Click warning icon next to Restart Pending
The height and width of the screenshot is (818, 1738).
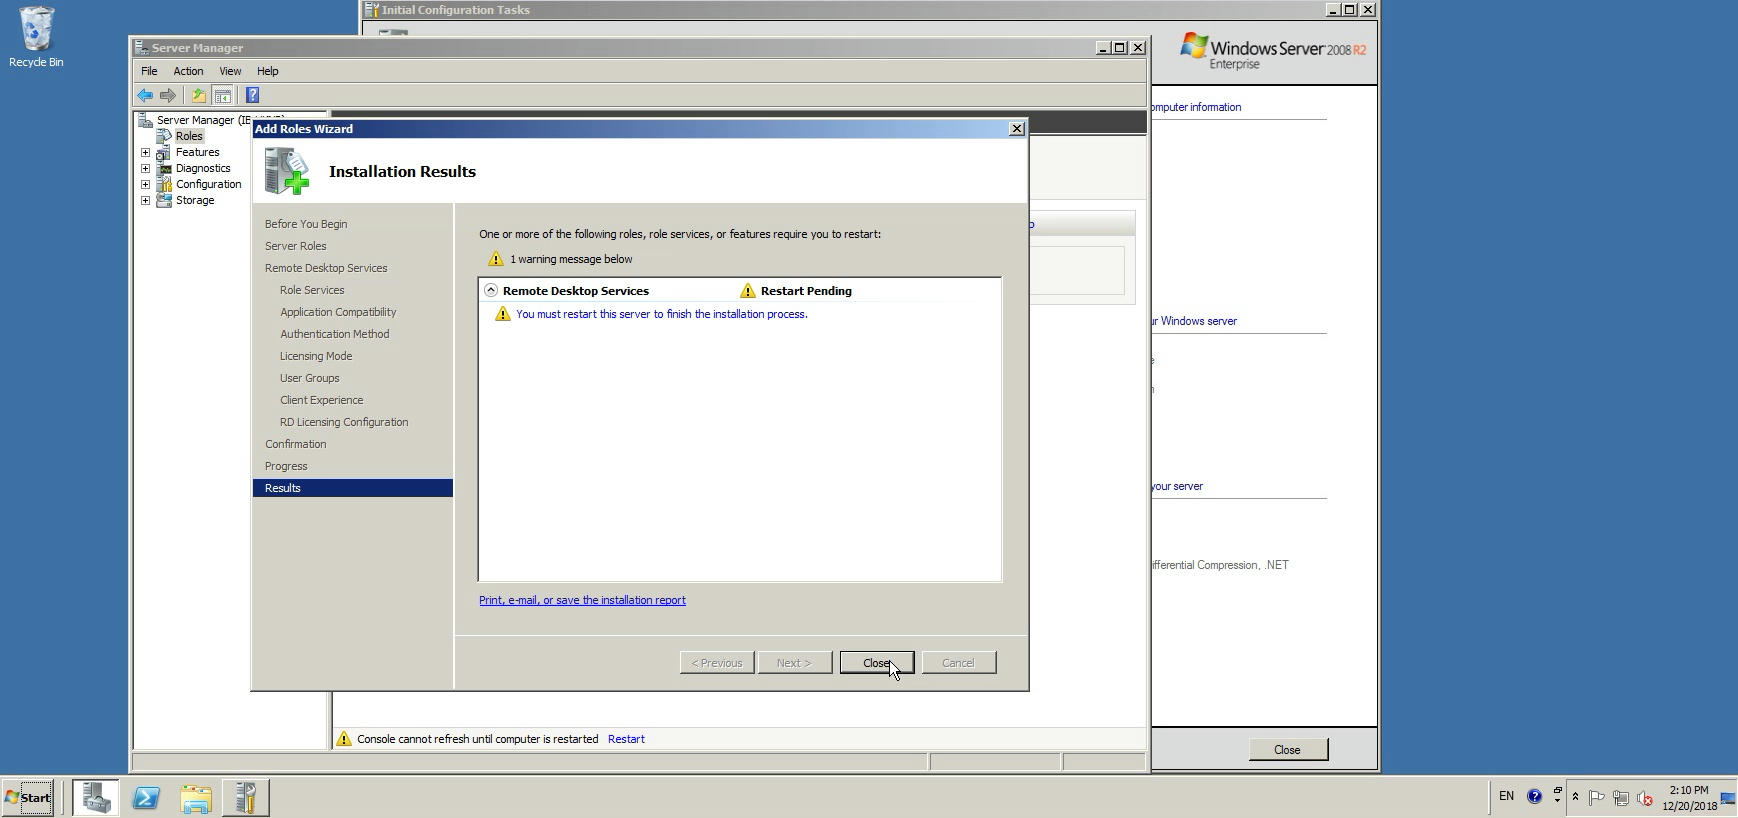pyautogui.click(x=747, y=291)
